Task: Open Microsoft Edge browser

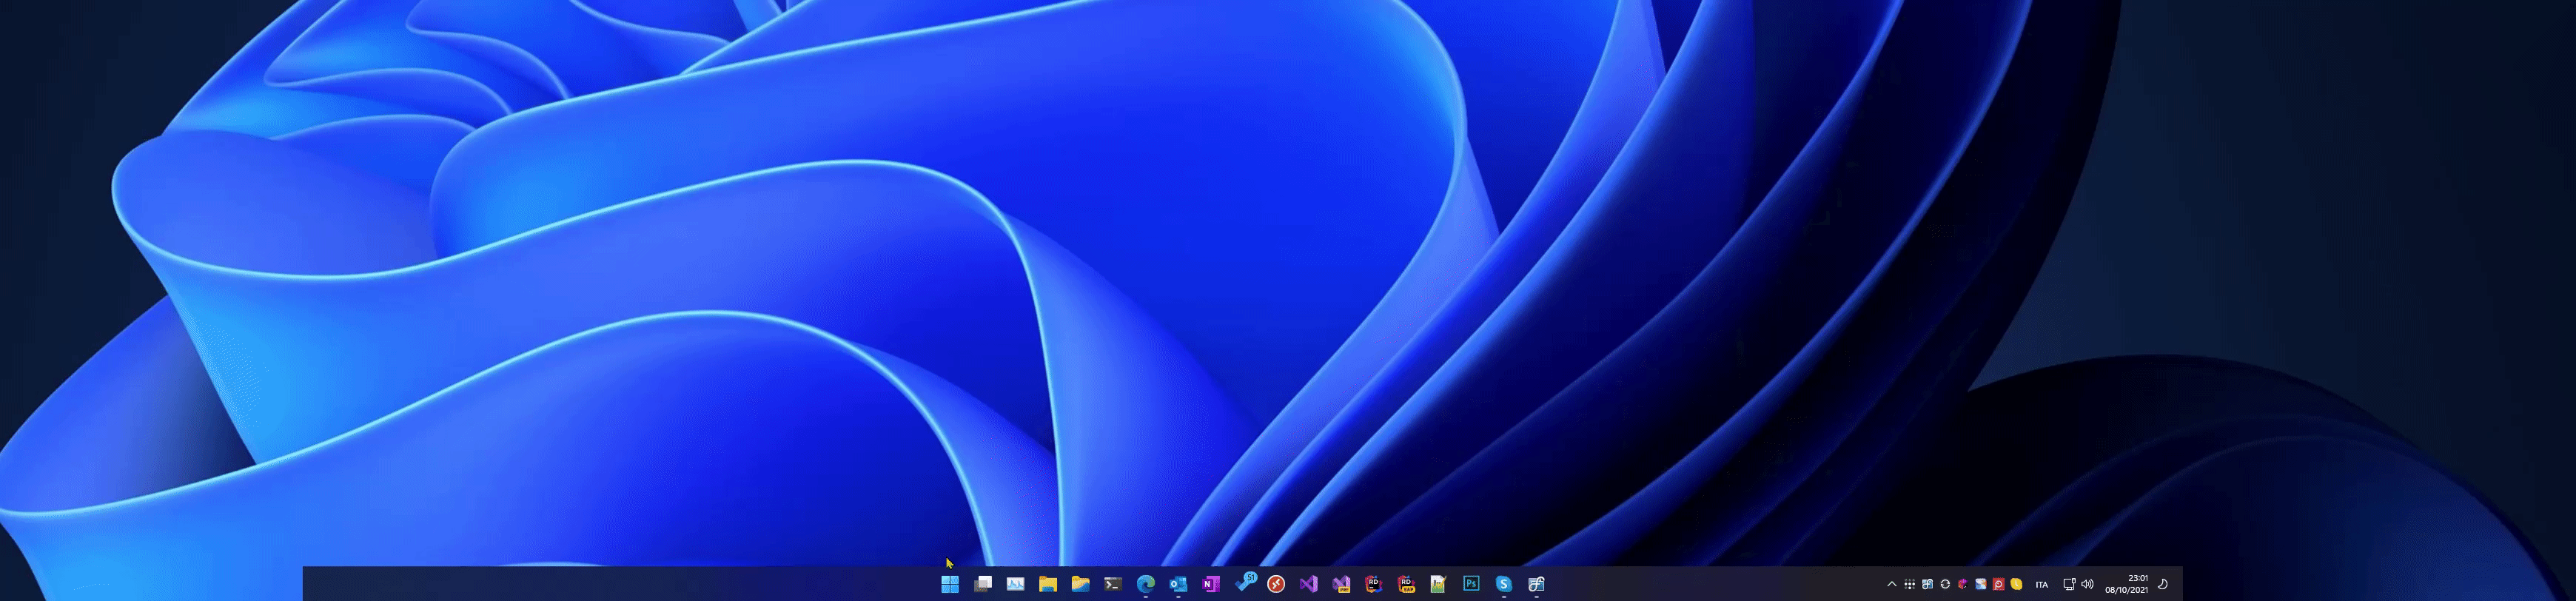Action: coord(1145,584)
